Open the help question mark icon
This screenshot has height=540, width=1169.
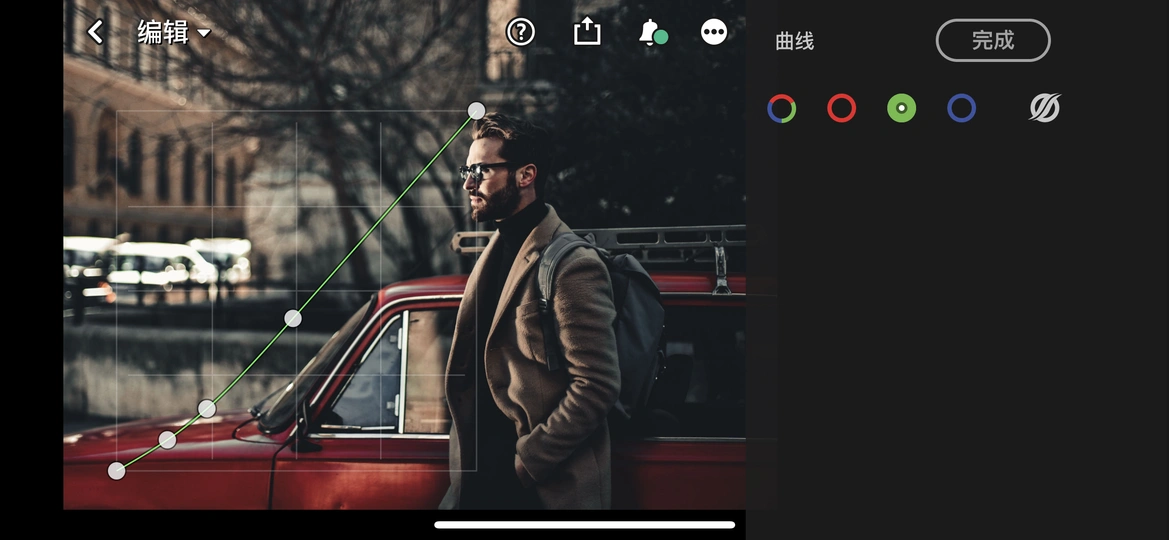click(520, 32)
